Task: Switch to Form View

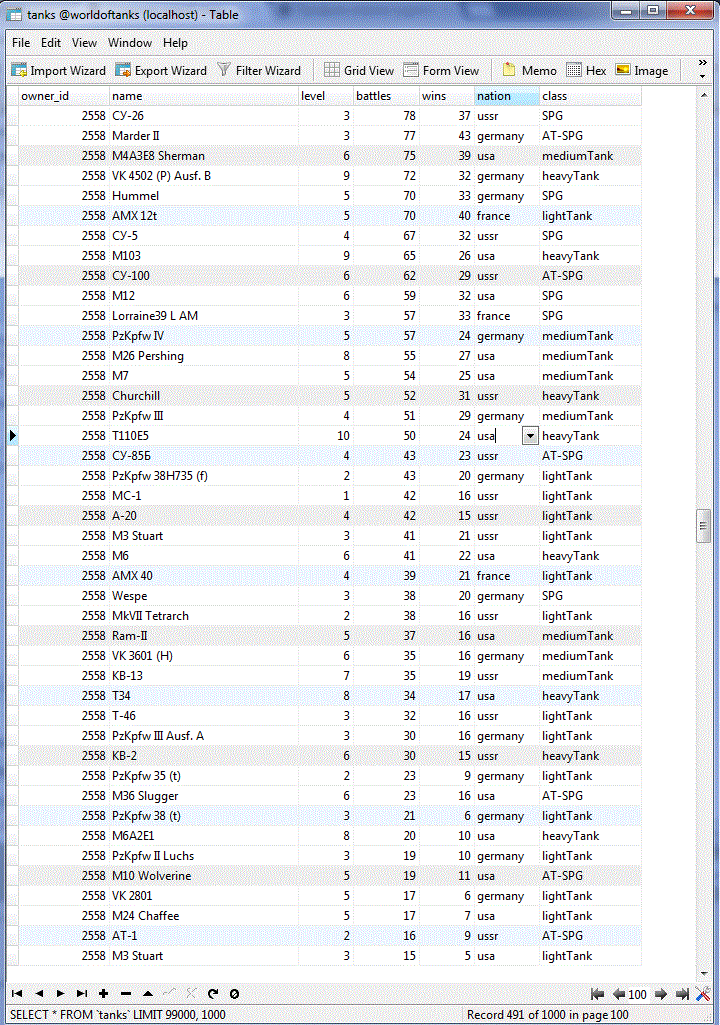Action: (x=441, y=70)
